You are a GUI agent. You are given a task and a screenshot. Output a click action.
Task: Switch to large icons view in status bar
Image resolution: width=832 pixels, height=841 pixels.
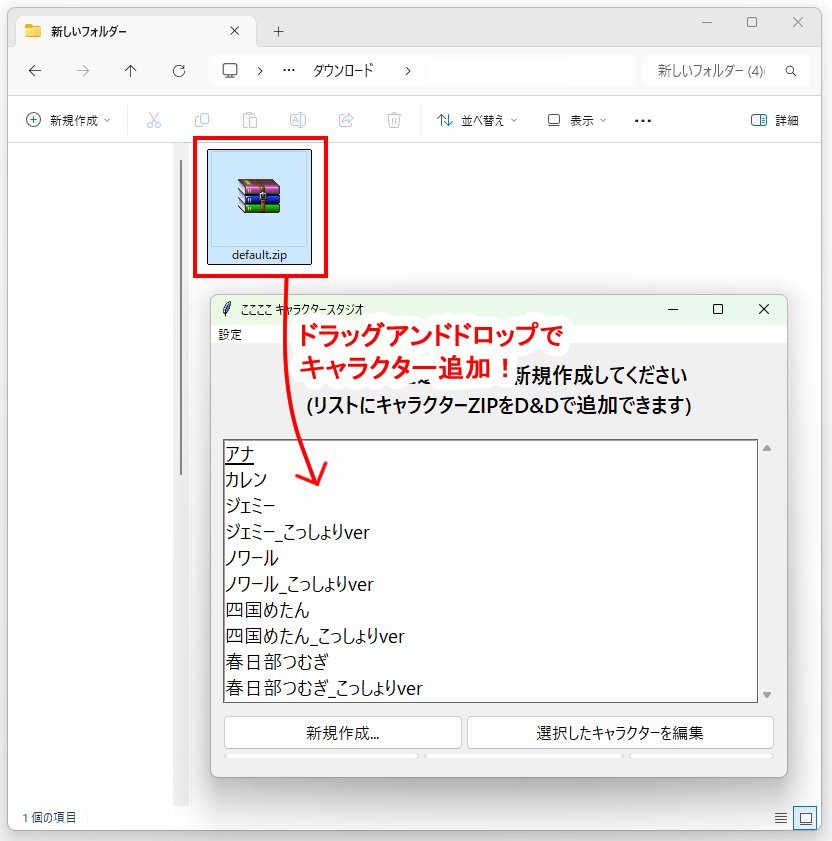(805, 817)
